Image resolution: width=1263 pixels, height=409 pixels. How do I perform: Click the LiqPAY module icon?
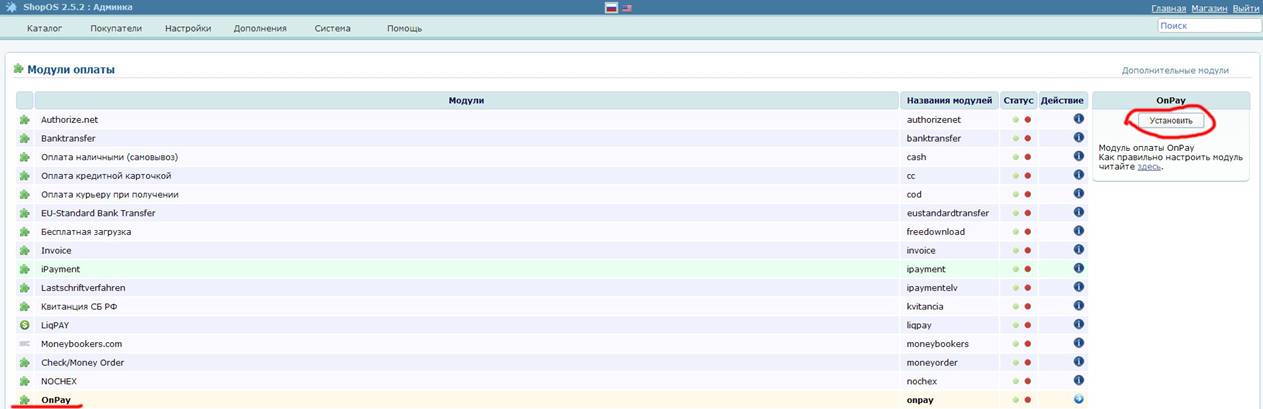25,325
